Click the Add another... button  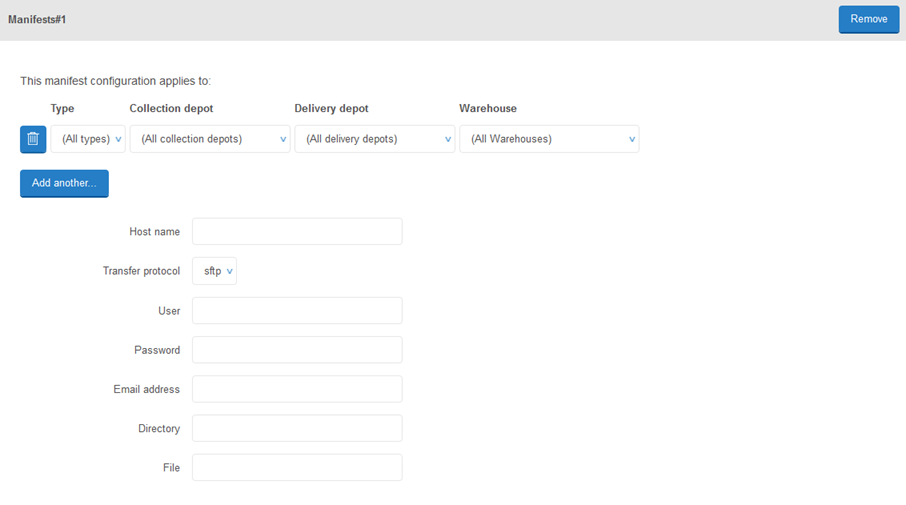(64, 183)
